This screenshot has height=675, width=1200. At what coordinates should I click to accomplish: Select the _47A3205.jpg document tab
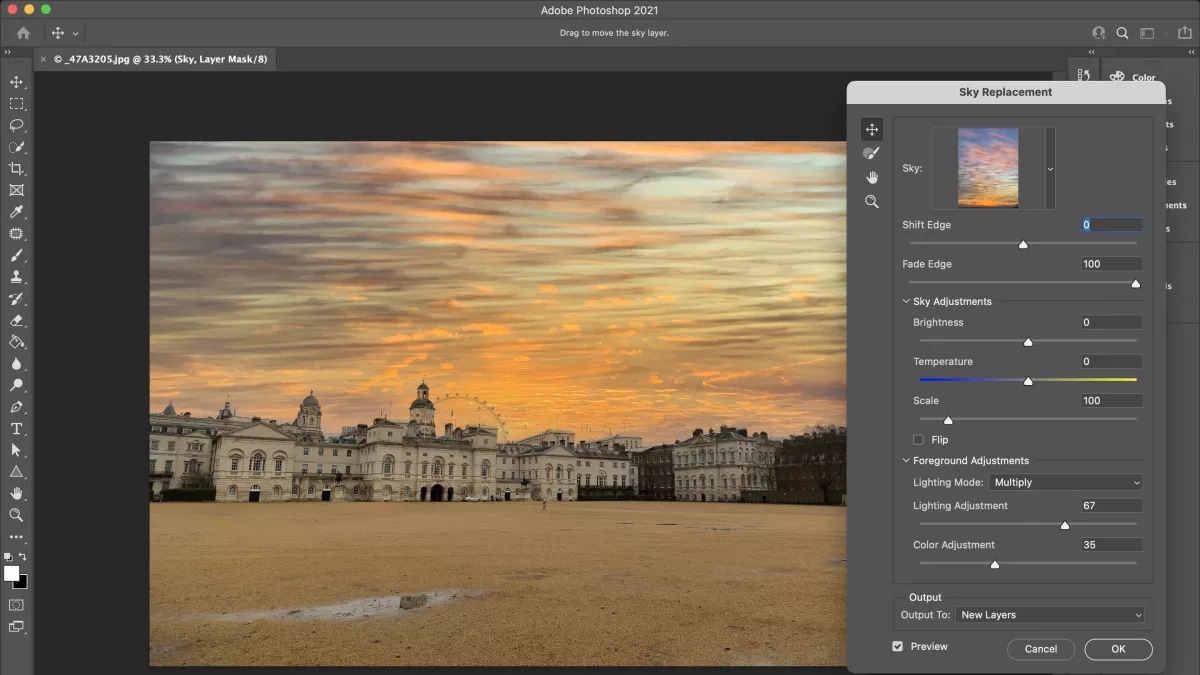click(x=160, y=59)
